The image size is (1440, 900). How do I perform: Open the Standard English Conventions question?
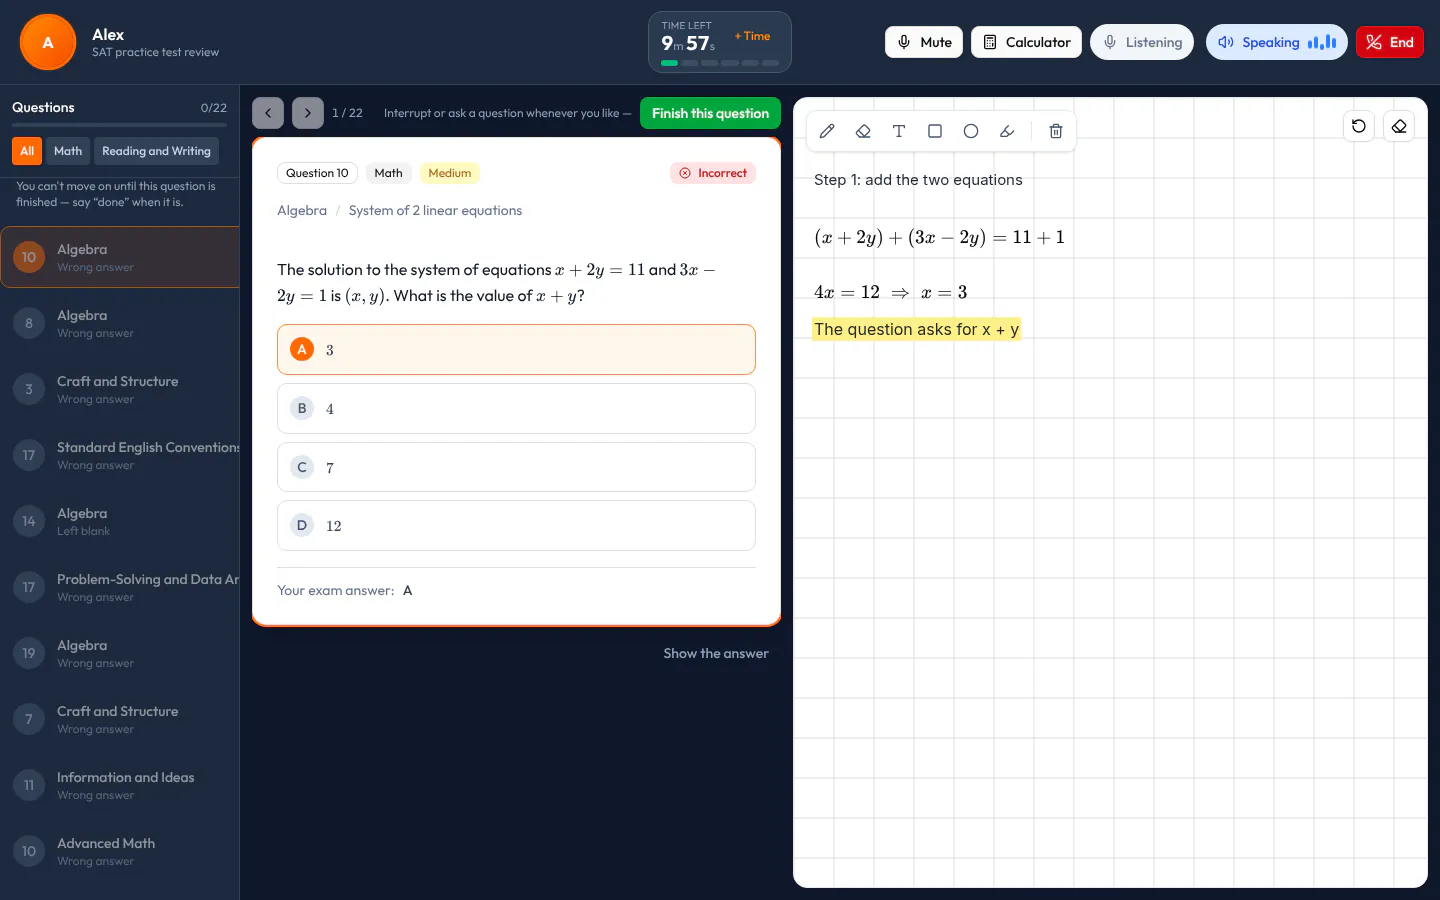pyautogui.click(x=120, y=455)
